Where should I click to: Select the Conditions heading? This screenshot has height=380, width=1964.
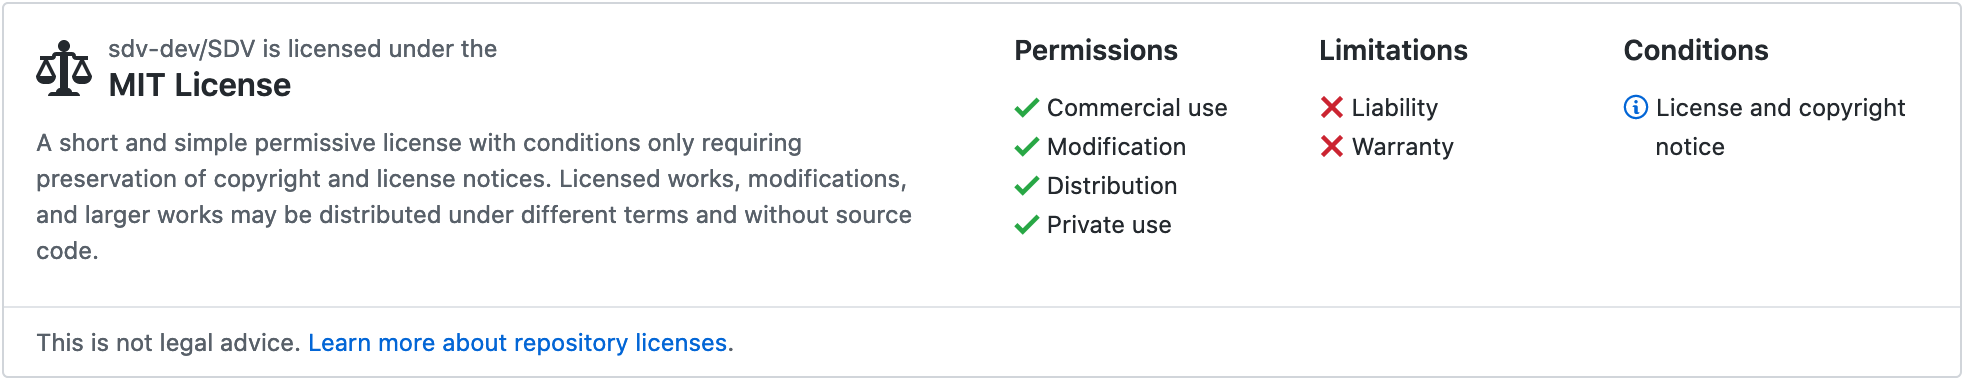point(1696,50)
